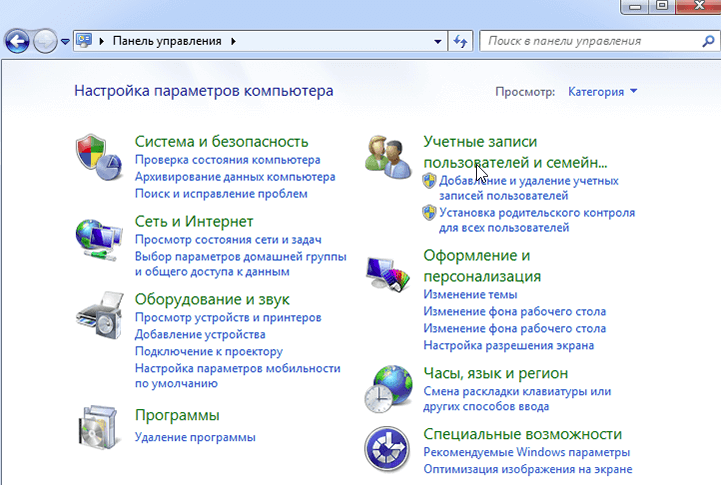This screenshot has height=485, width=721.
Task: Open Учетные записи пользователей category
Action: 515,152
